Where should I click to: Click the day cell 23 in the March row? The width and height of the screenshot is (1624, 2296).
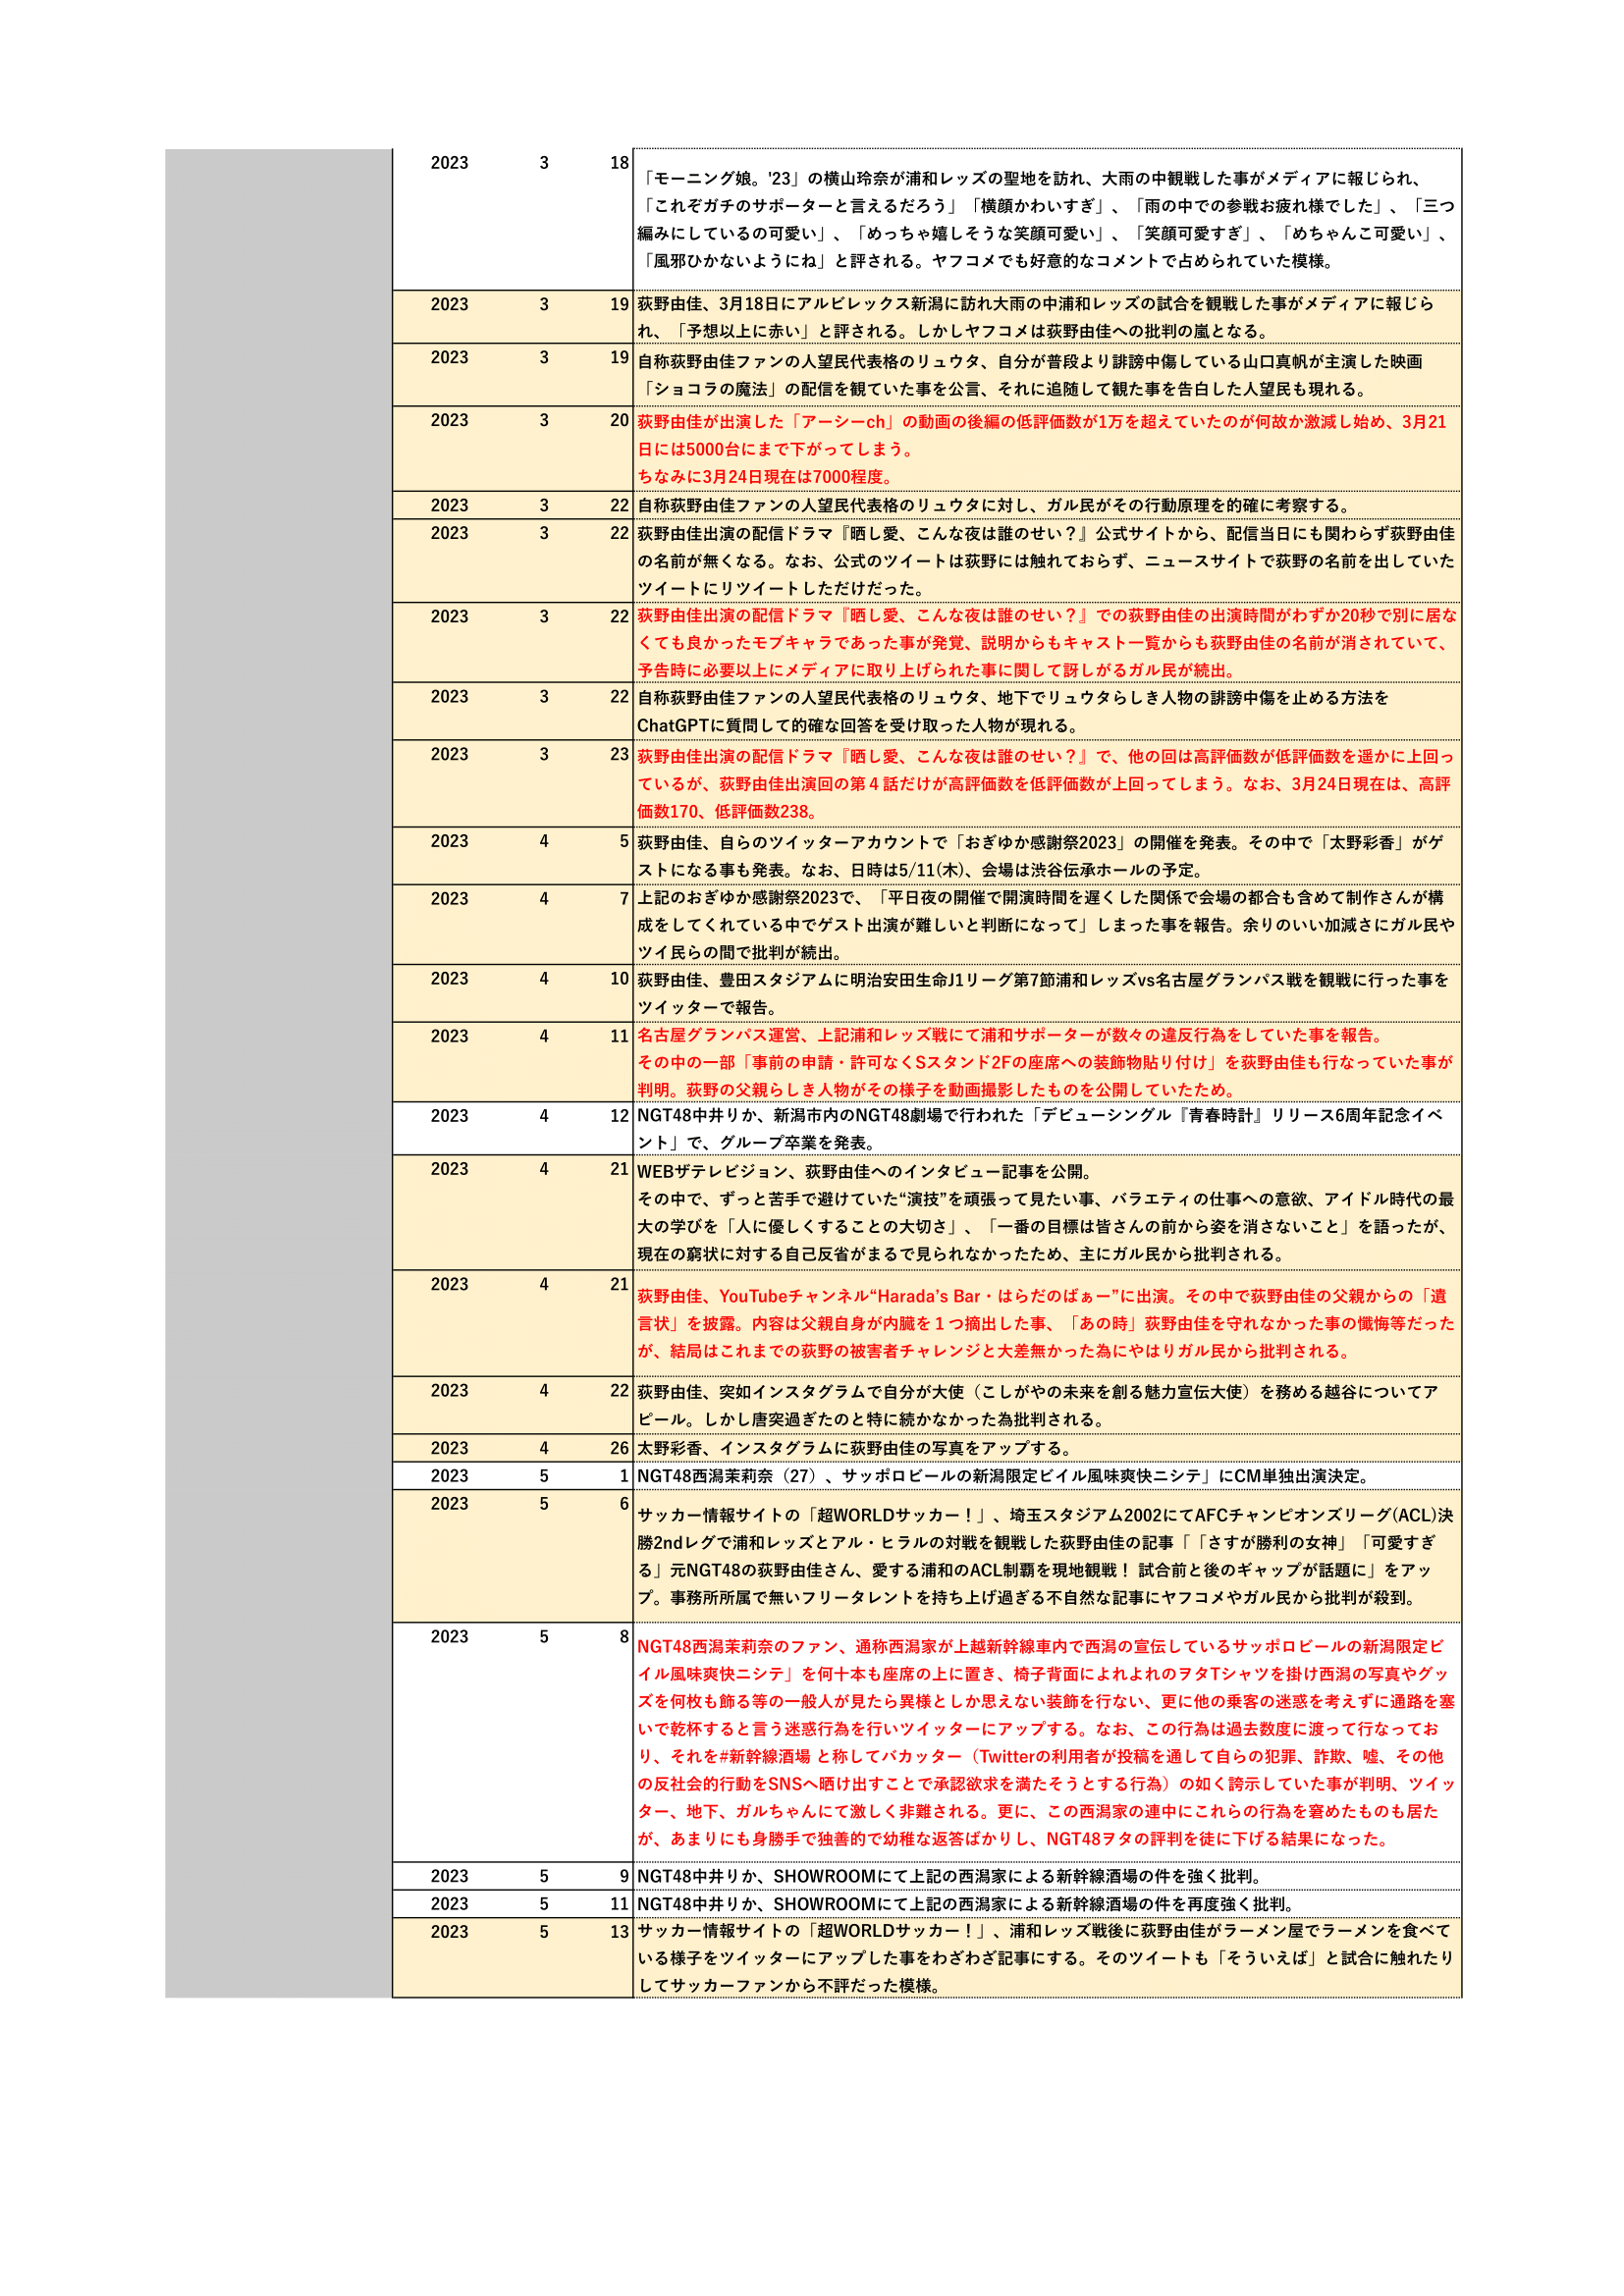tap(619, 755)
